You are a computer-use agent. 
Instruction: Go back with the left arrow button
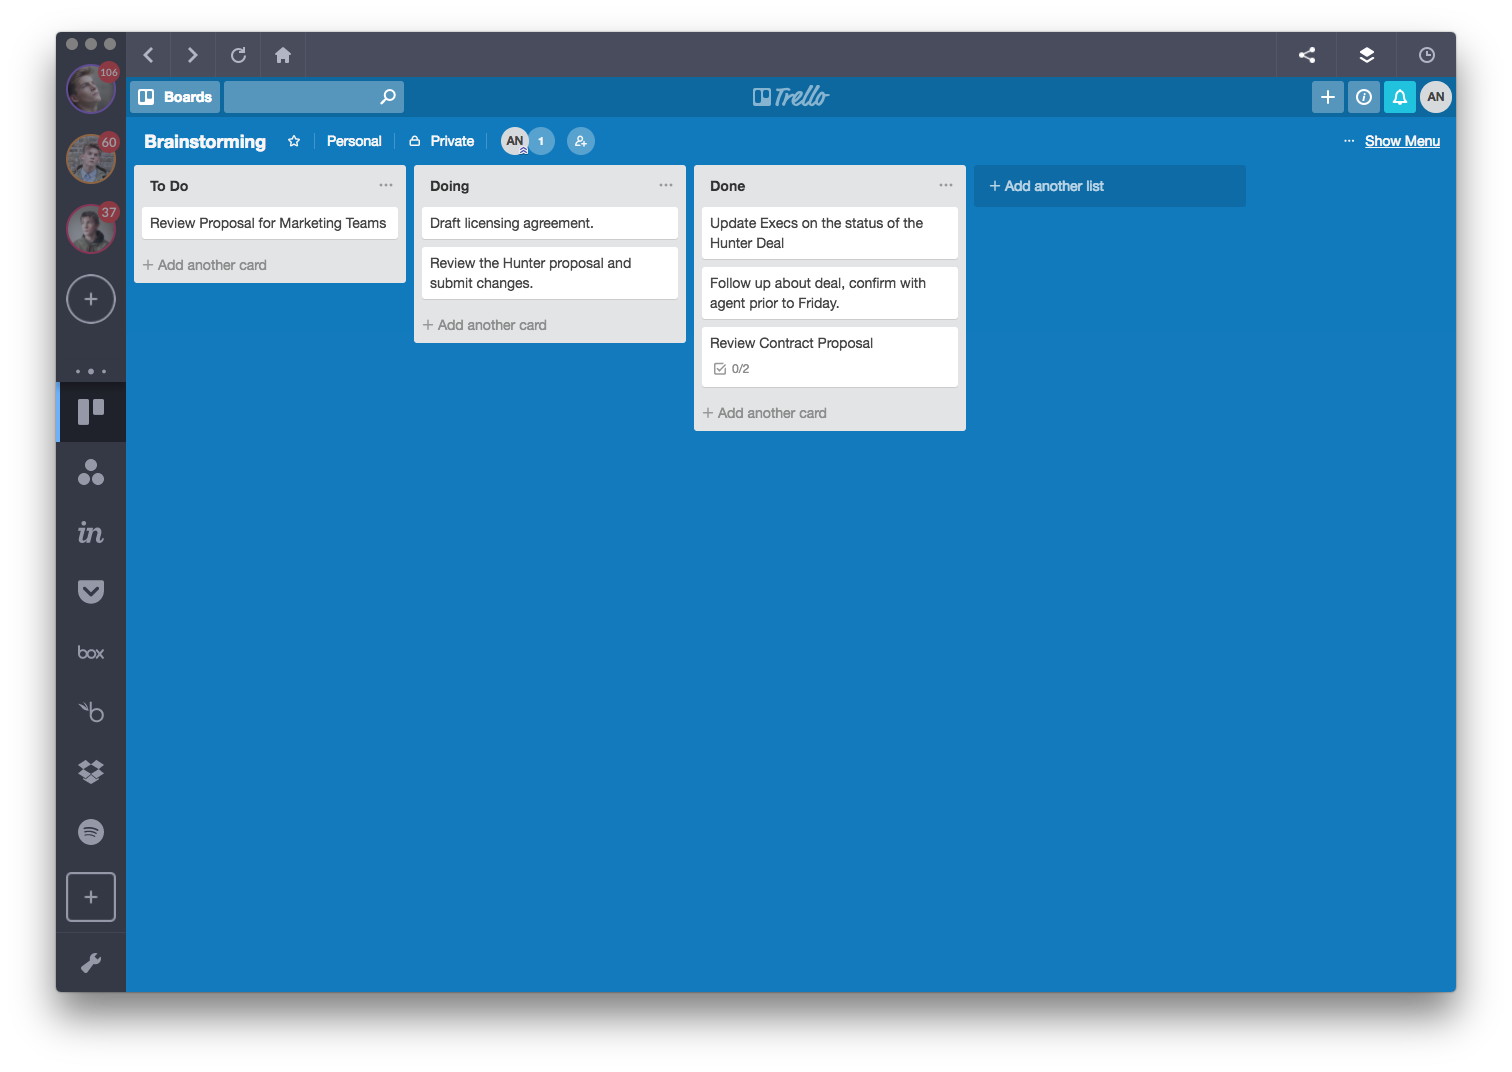coord(149,55)
